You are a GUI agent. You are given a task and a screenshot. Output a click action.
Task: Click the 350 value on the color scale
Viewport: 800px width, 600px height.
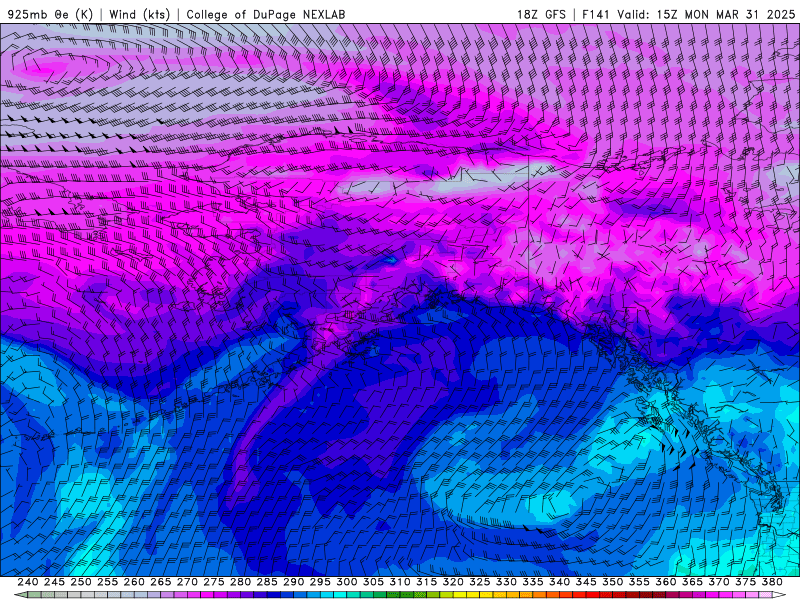click(613, 582)
